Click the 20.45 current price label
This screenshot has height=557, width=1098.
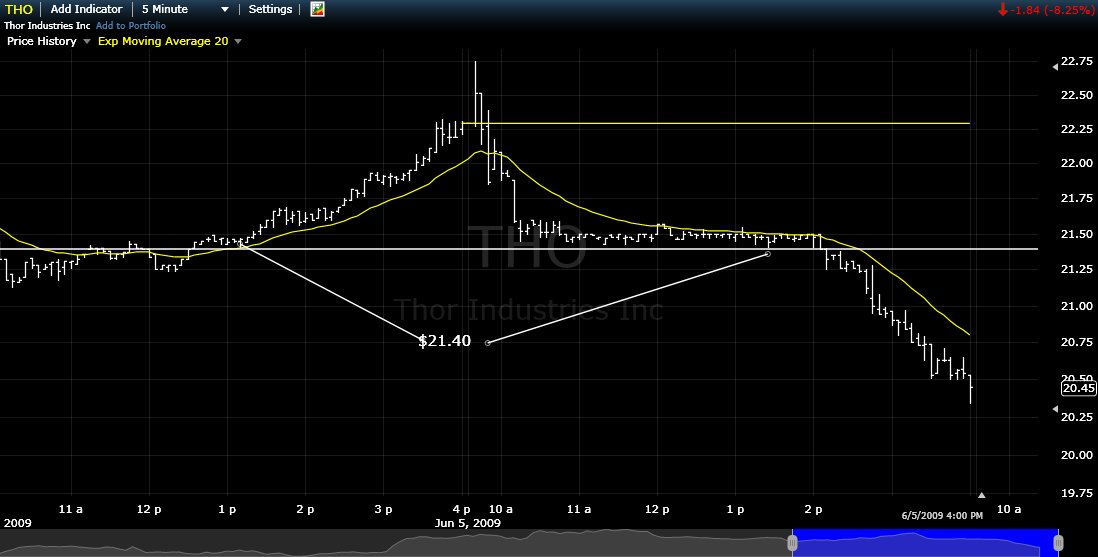(x=1078, y=388)
